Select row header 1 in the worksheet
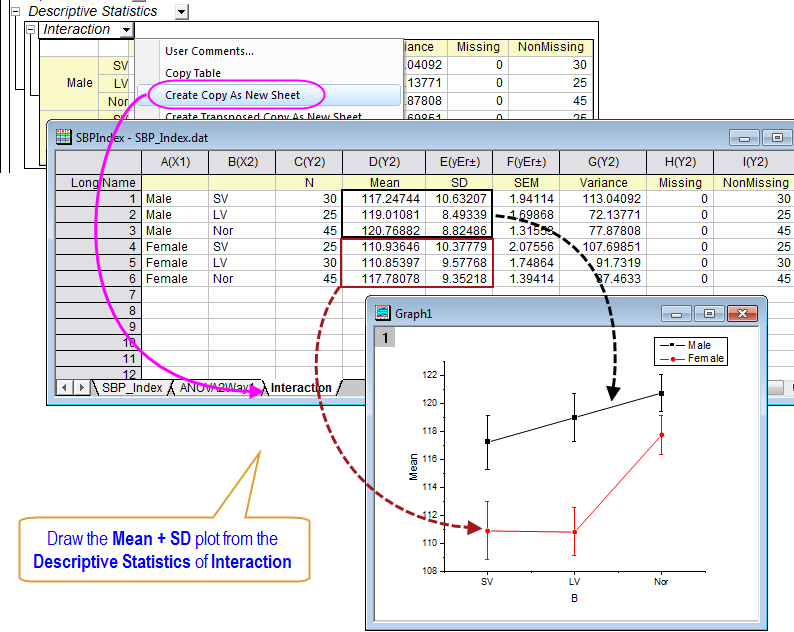The image size is (794, 632). tap(98, 199)
